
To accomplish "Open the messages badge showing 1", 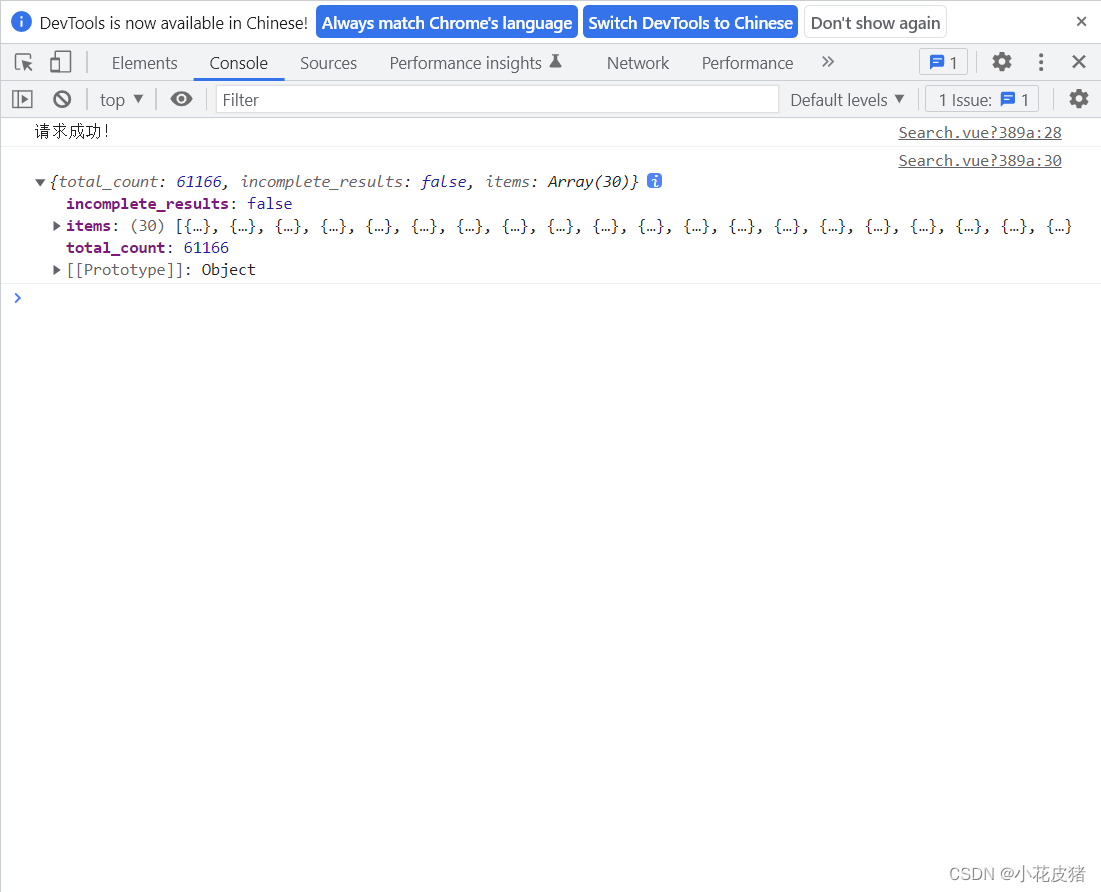I will click(x=943, y=63).
